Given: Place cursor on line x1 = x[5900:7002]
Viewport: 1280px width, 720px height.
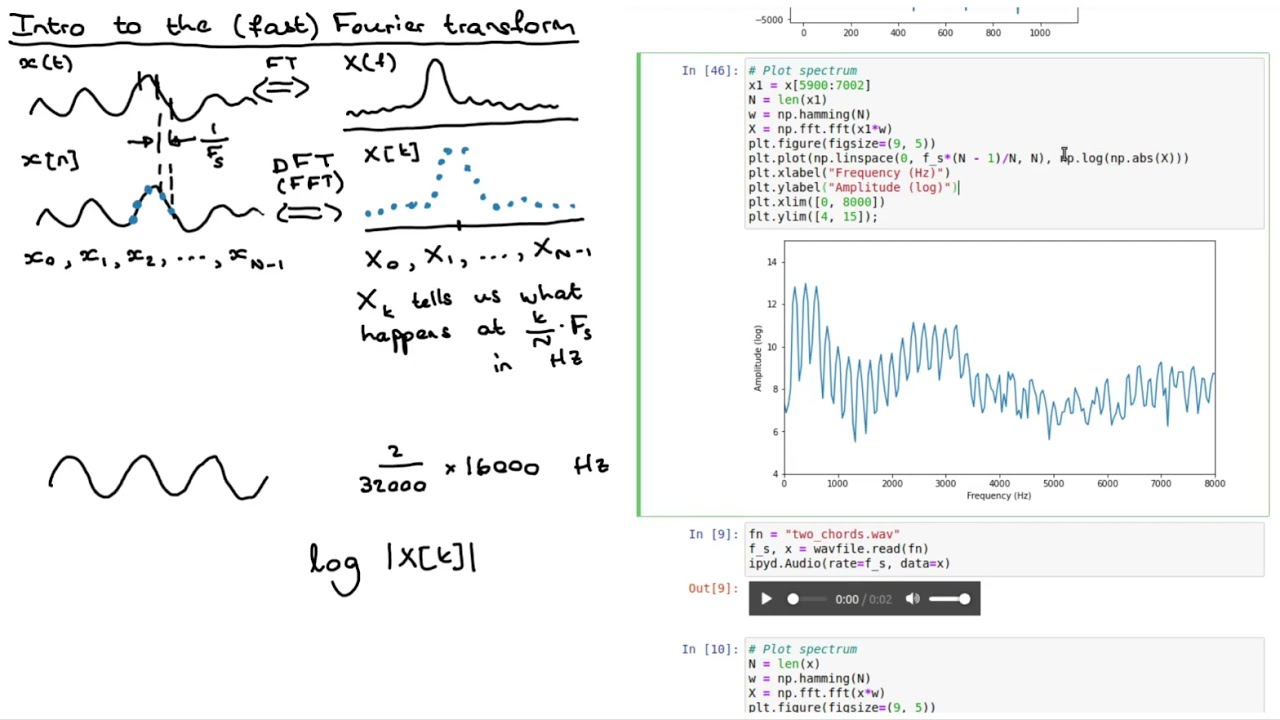Looking at the screenshot, I should coord(809,85).
